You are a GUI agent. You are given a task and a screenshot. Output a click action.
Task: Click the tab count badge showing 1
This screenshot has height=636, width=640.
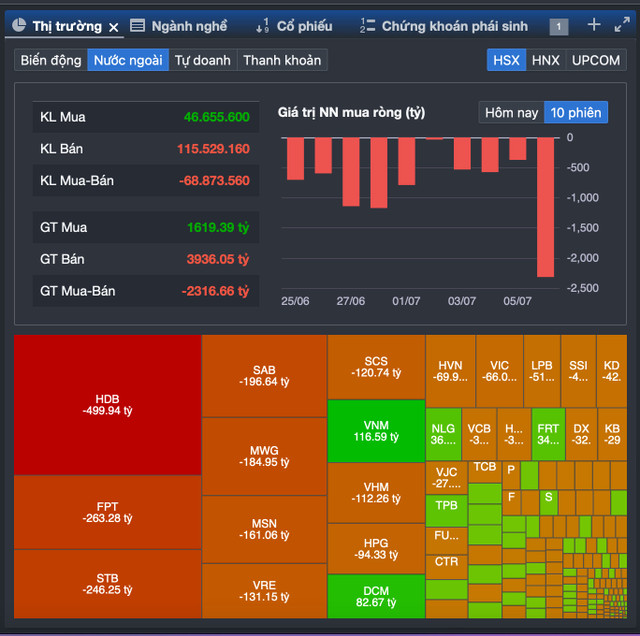[x=559, y=27]
